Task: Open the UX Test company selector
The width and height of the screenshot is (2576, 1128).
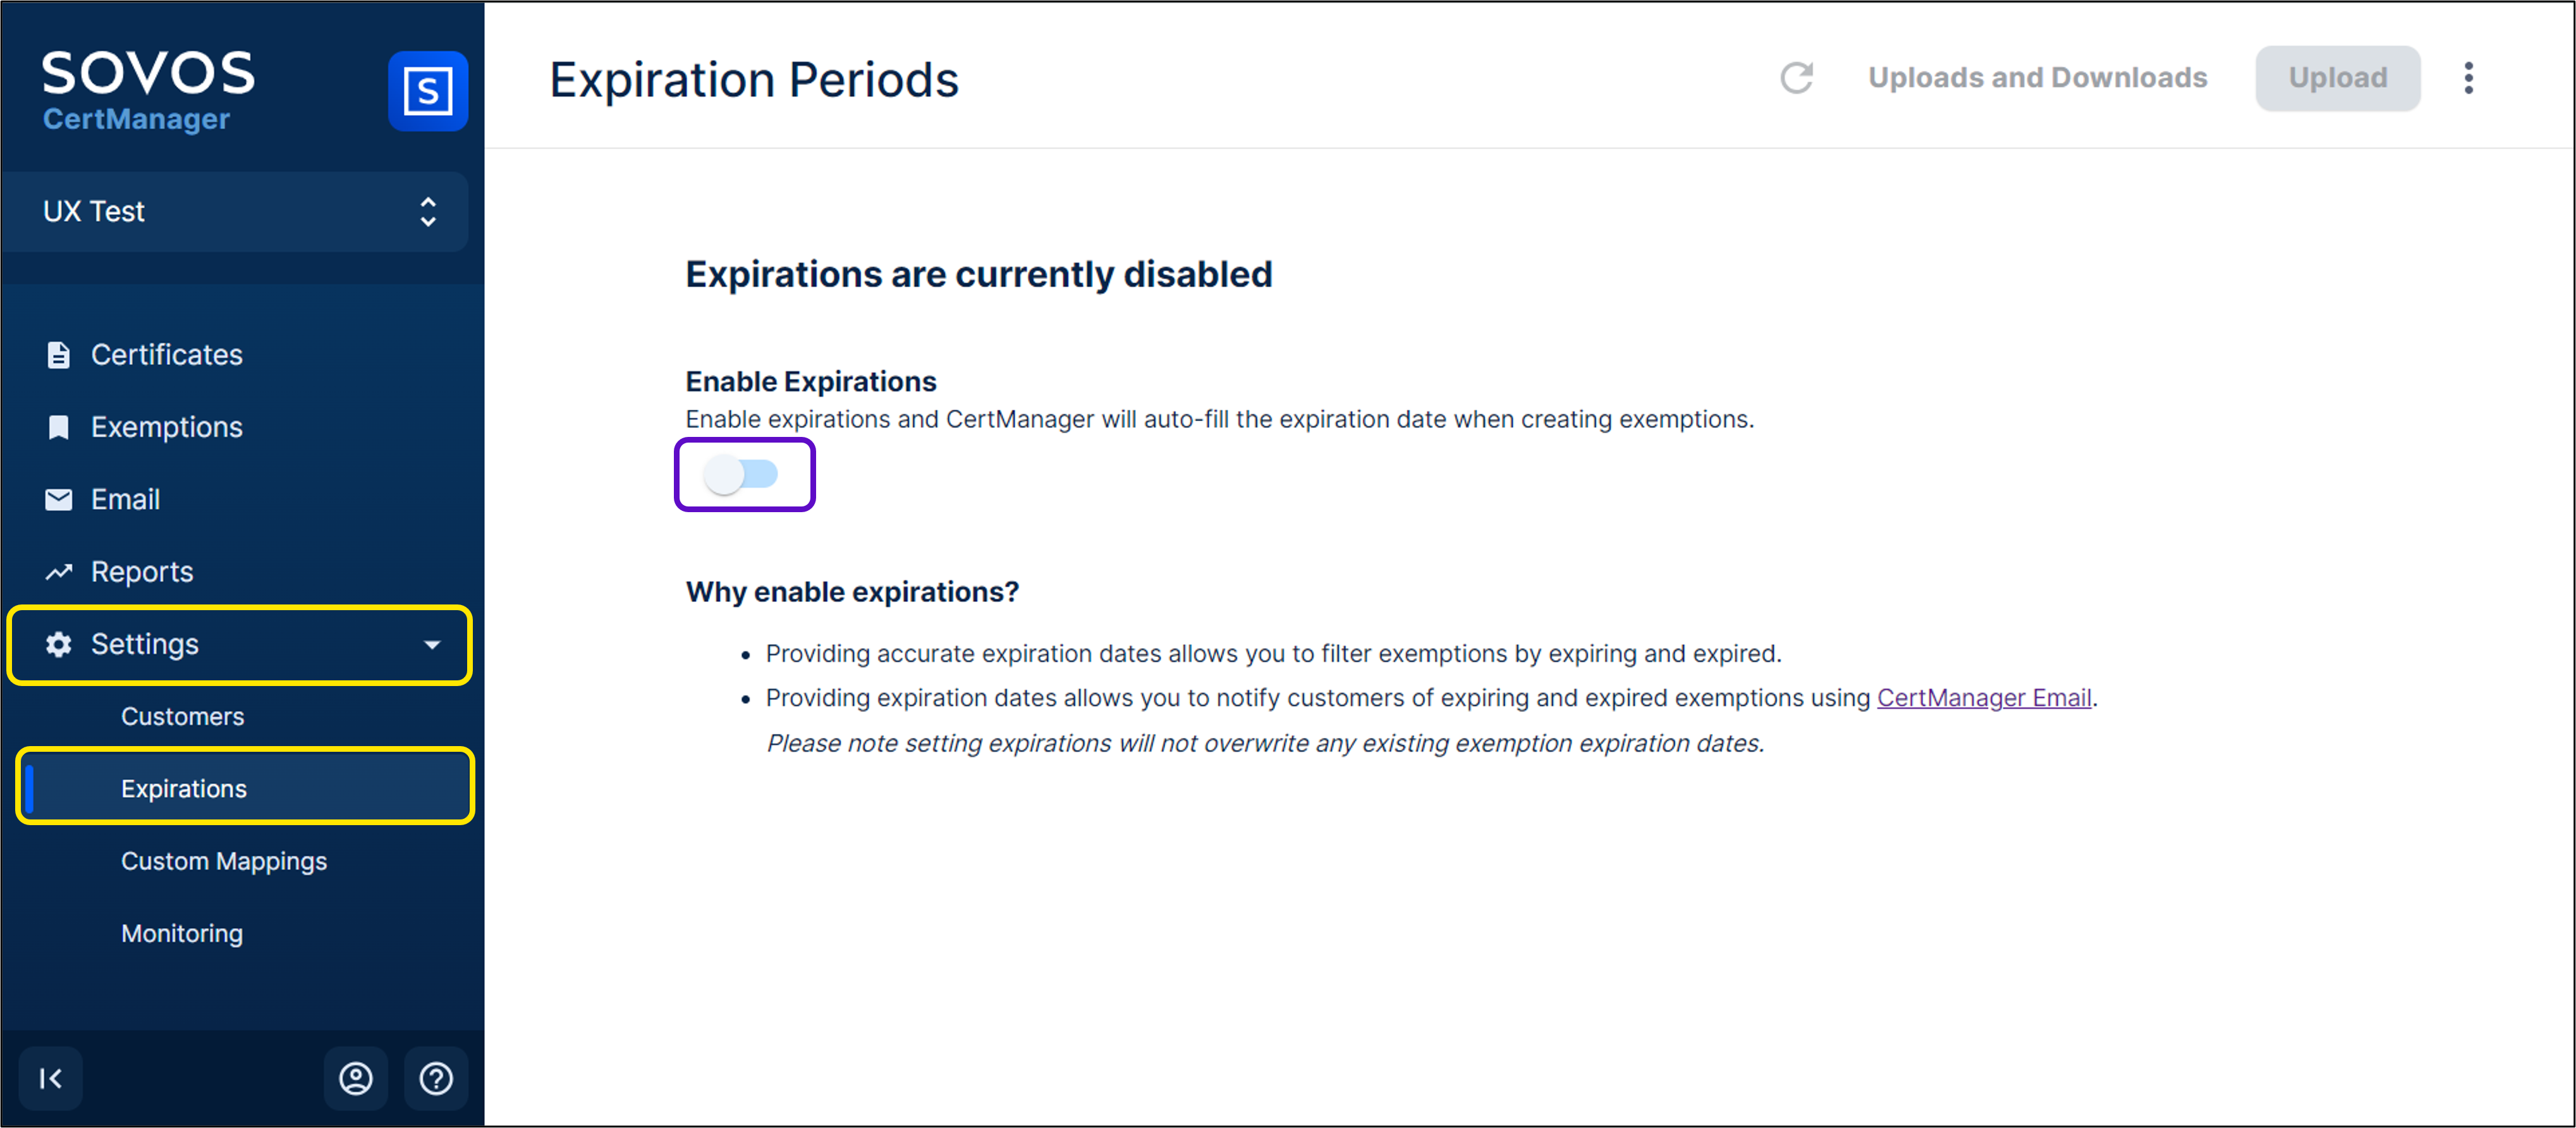Action: coord(237,211)
